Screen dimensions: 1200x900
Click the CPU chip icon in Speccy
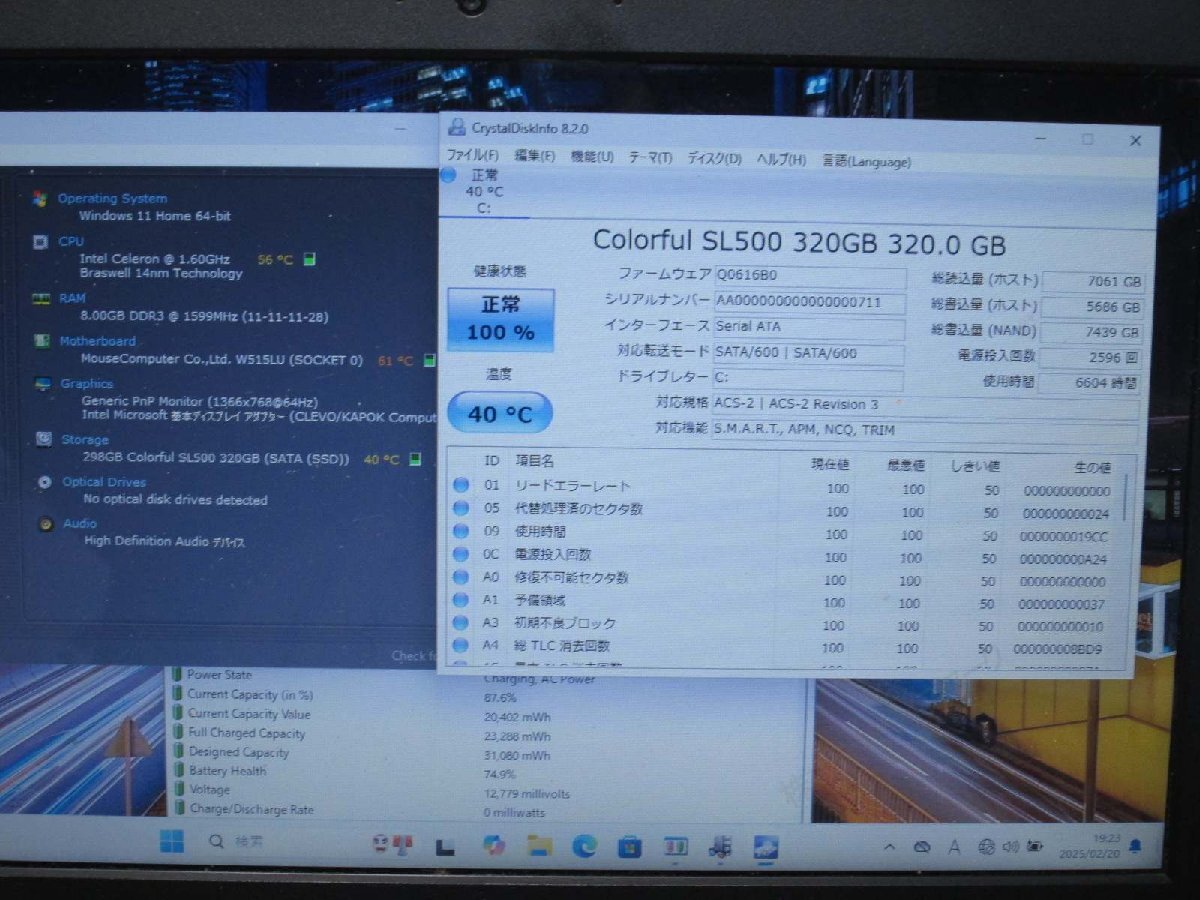tap(40, 242)
